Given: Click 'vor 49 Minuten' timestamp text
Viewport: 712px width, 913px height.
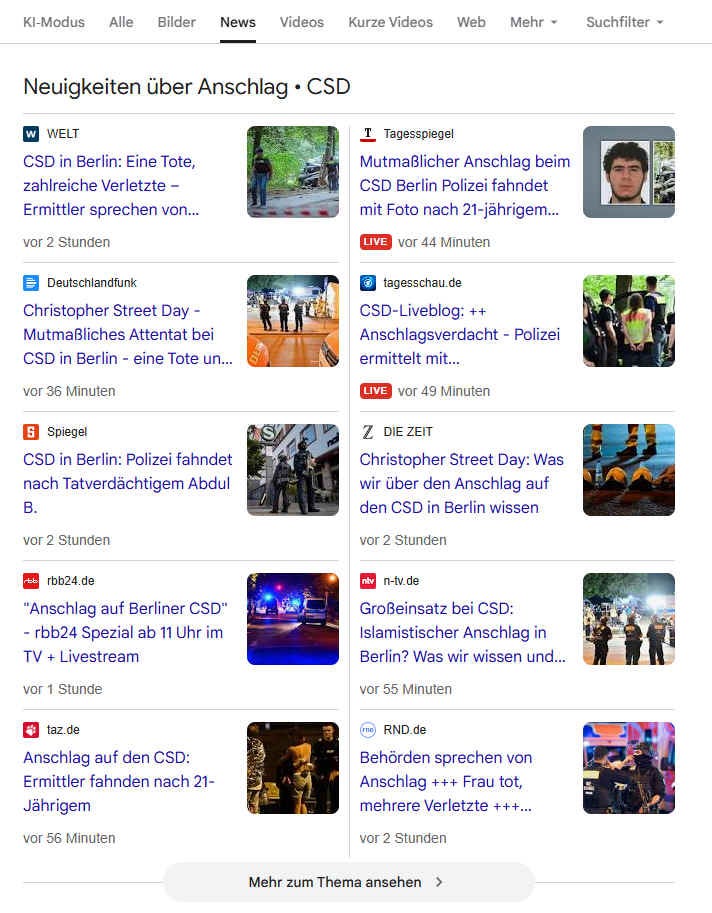Looking at the screenshot, I should coord(444,391).
